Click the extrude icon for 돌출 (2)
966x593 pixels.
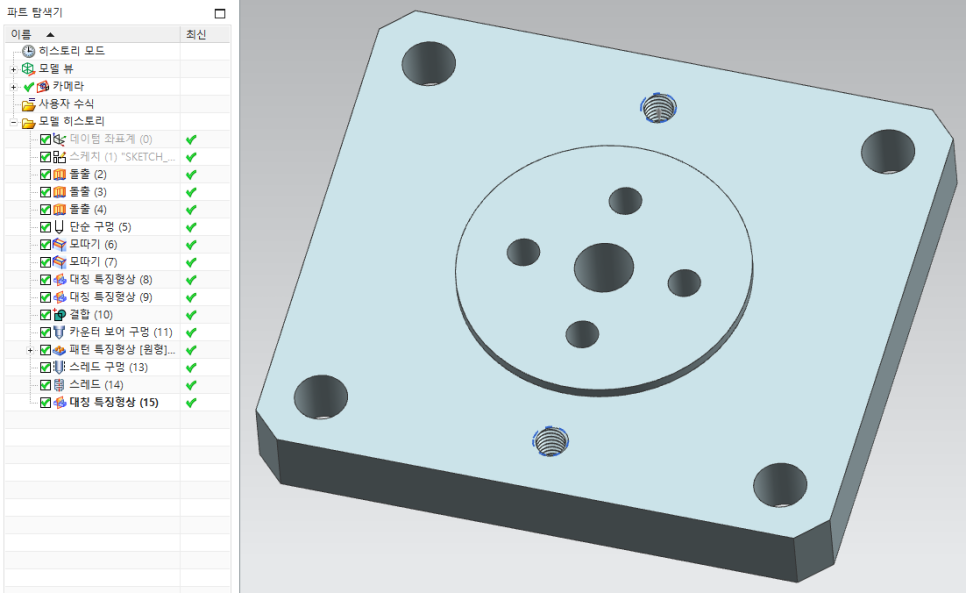click(59, 174)
